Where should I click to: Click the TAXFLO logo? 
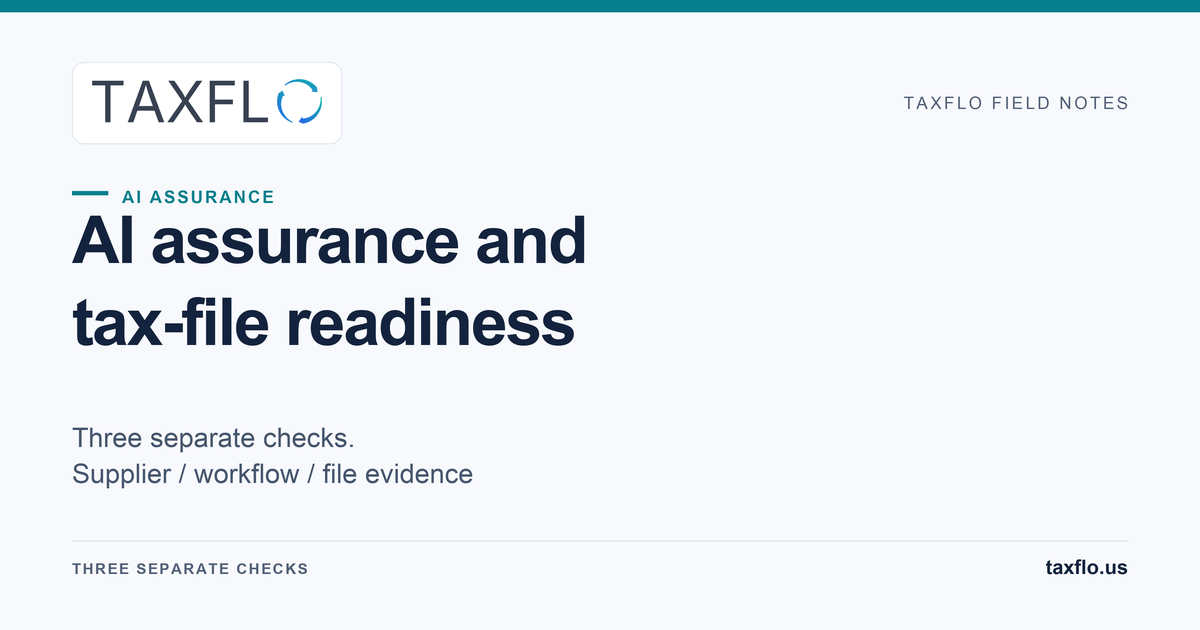207,103
